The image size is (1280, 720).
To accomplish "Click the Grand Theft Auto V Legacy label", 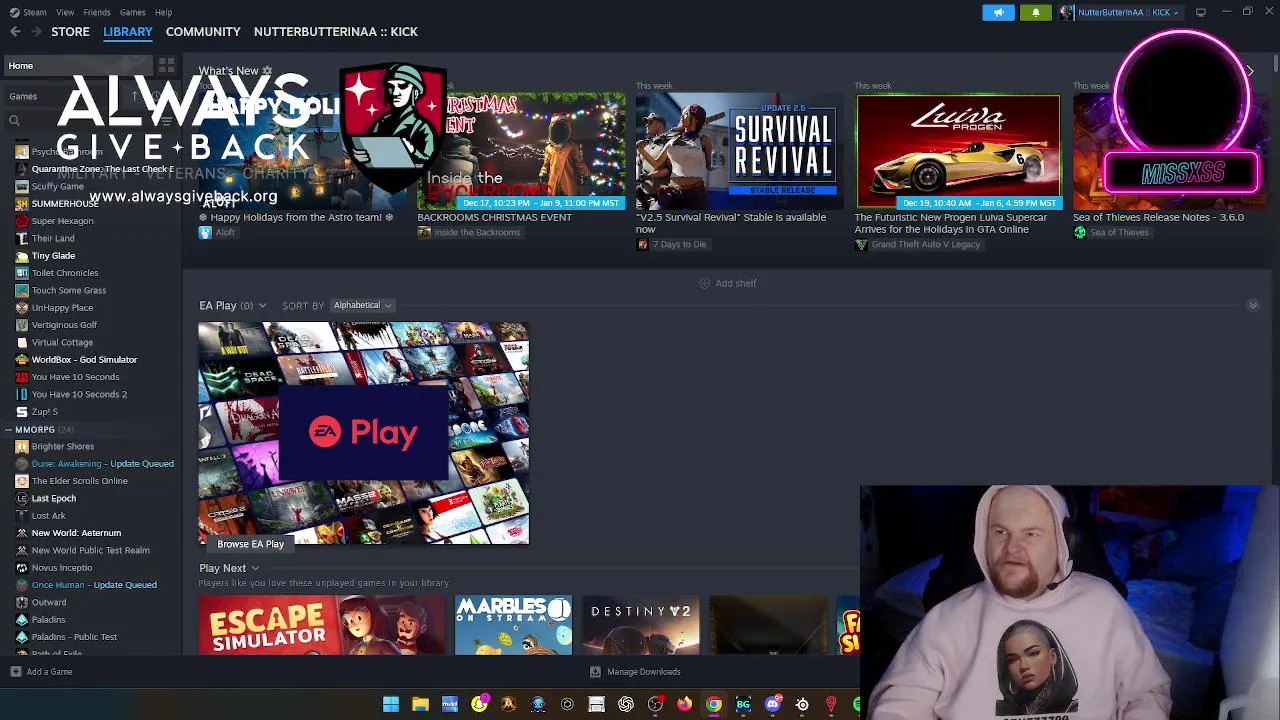I will click(925, 245).
